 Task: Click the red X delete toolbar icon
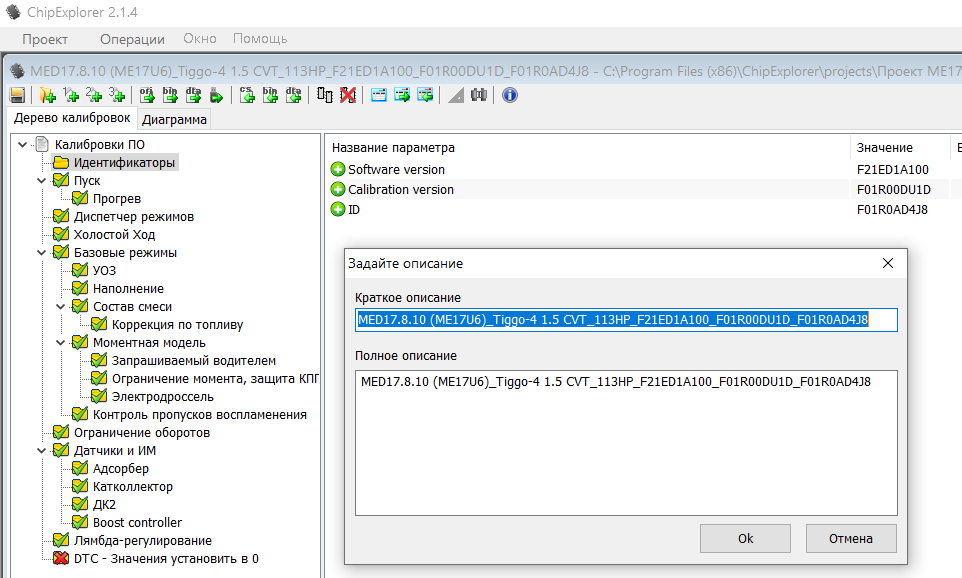[x=347, y=95]
